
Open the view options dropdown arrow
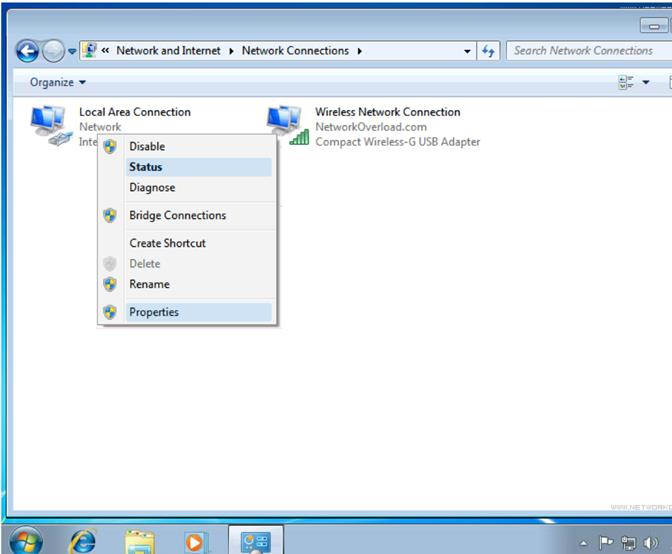click(x=646, y=82)
